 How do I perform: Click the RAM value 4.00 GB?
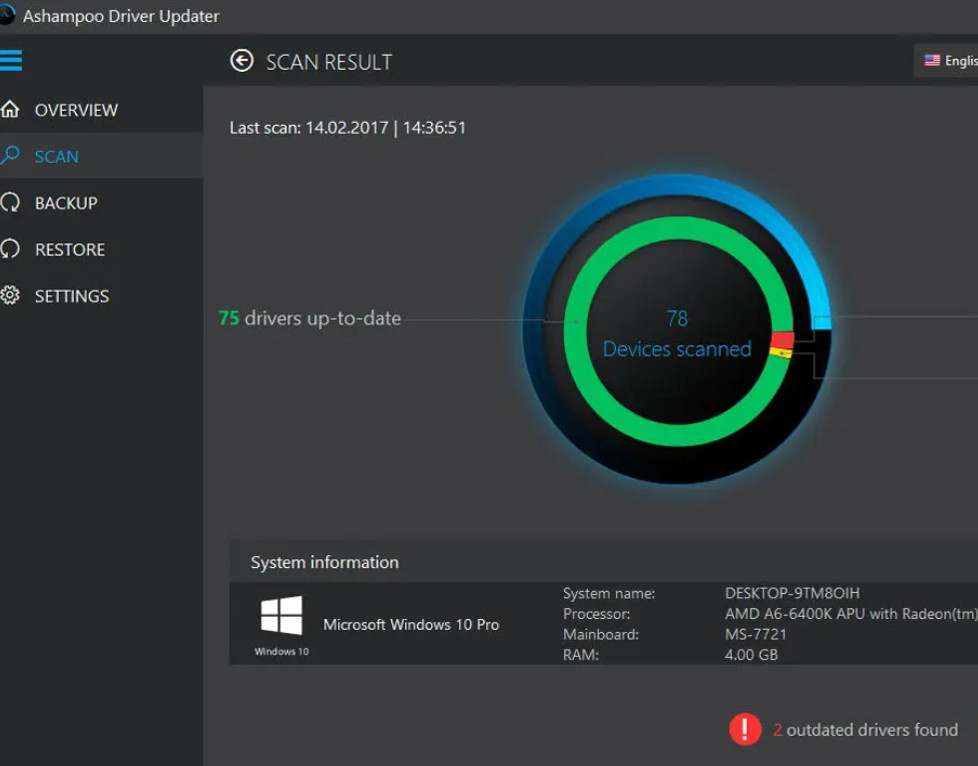[751, 655]
